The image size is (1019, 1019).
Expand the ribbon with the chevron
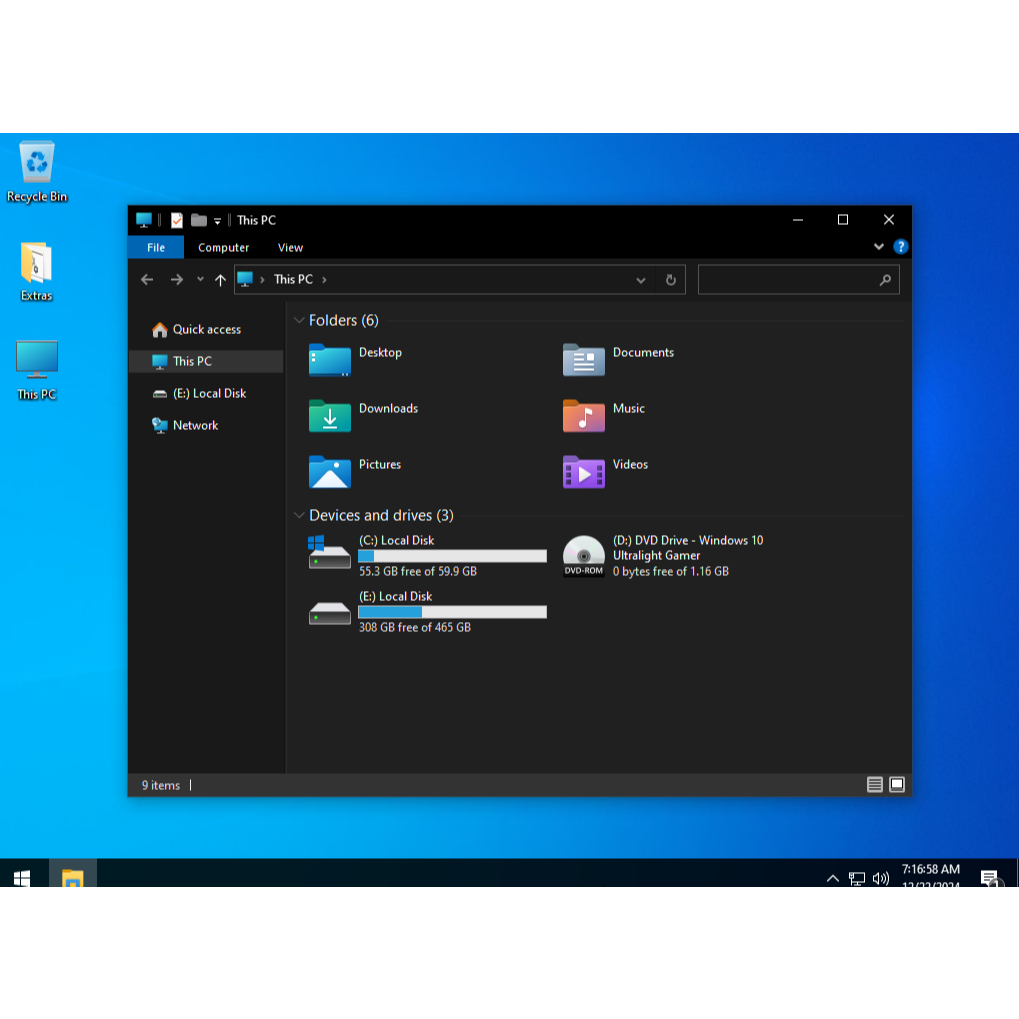coord(879,247)
